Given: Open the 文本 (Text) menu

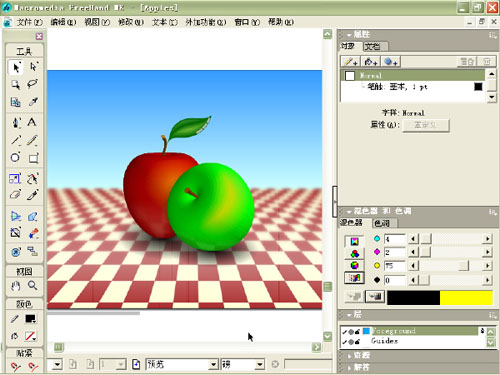Looking at the screenshot, I should 165,22.
